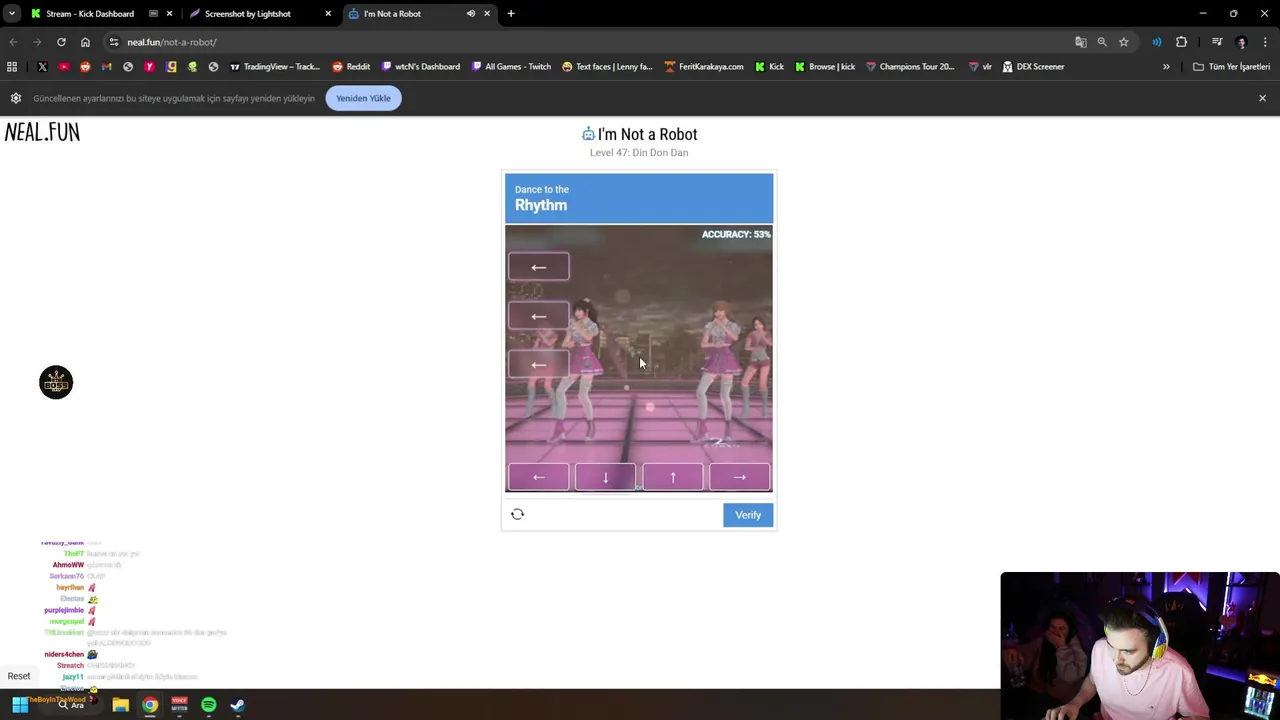The height and width of the screenshot is (720, 1280).
Task: Reload the page
Action: [61, 42]
